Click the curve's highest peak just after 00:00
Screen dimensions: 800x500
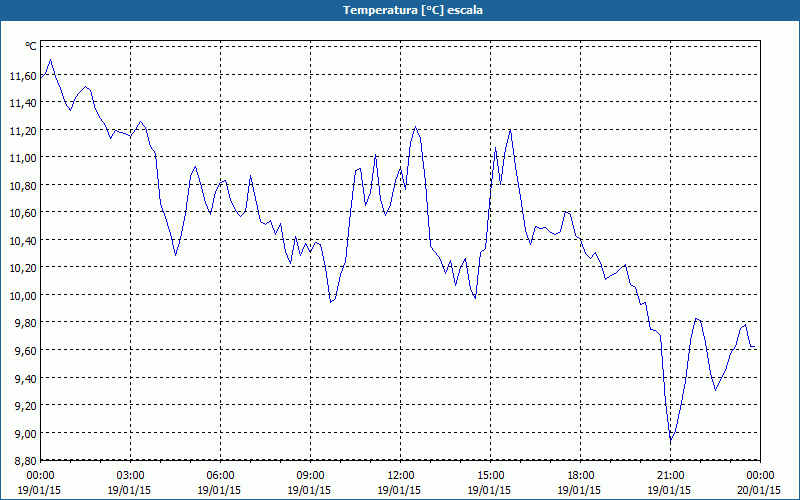click(50, 60)
